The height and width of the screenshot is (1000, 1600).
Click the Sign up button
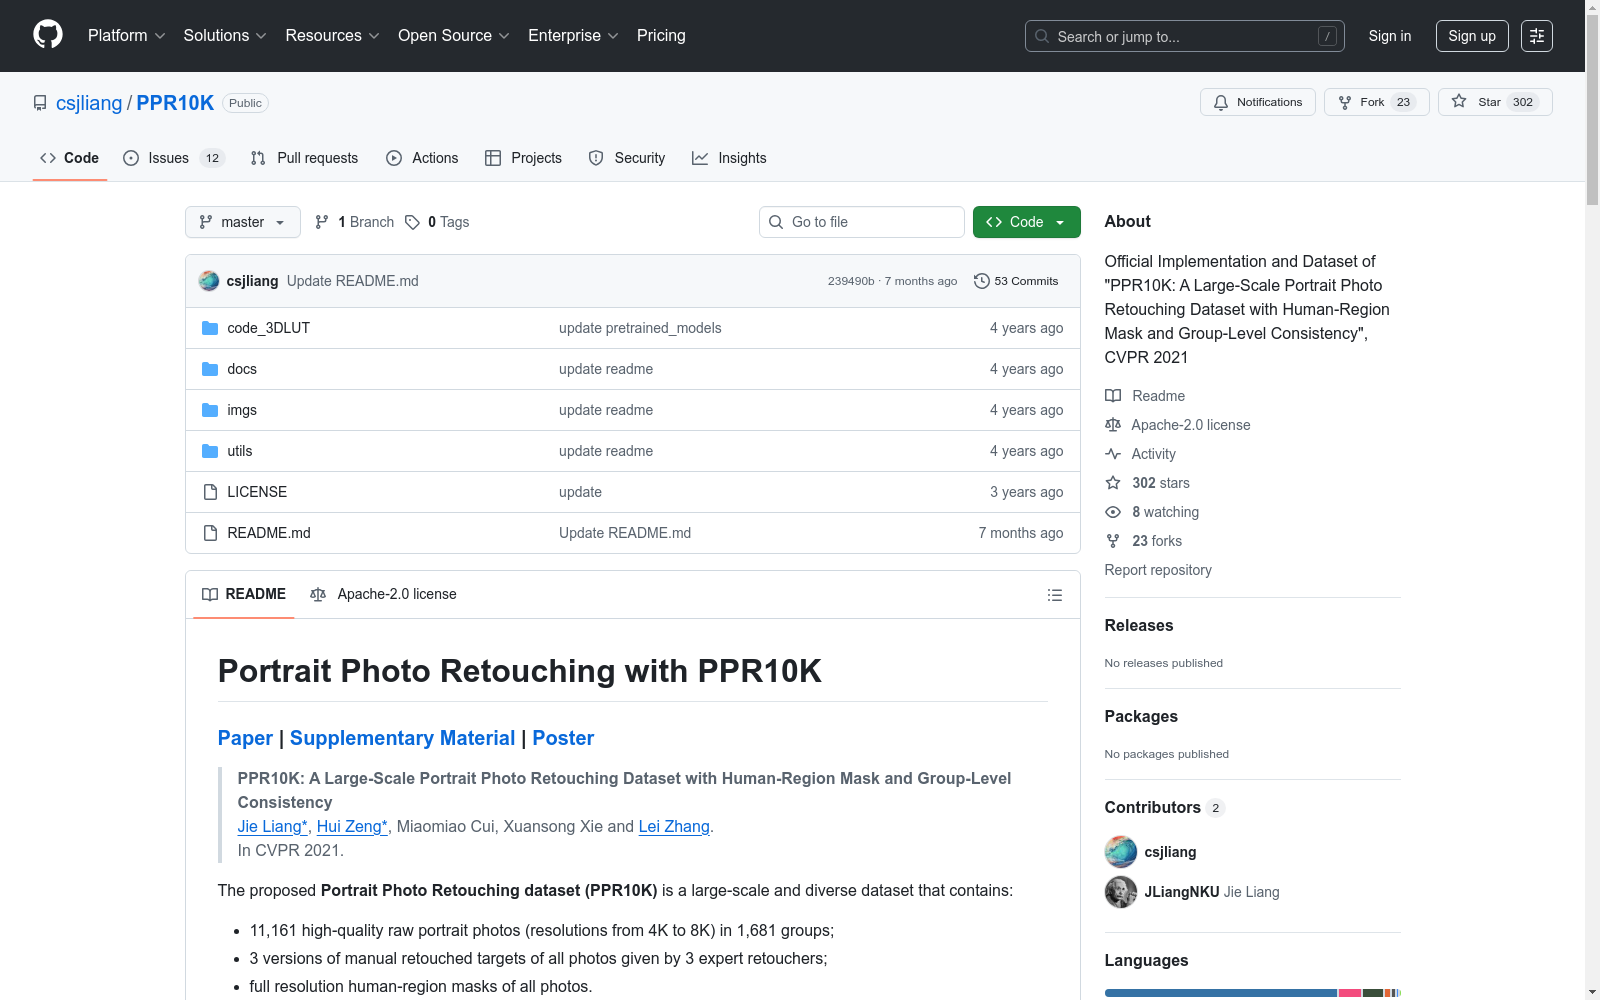click(x=1472, y=36)
